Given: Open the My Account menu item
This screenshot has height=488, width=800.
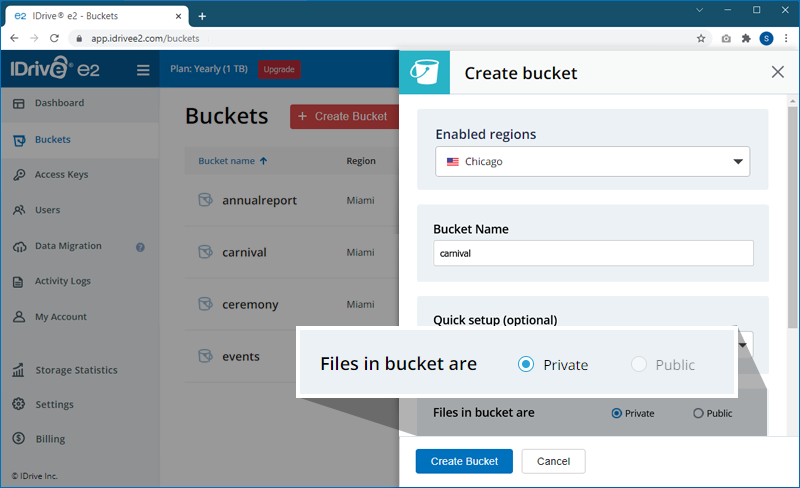Looking at the screenshot, I should (x=61, y=316).
